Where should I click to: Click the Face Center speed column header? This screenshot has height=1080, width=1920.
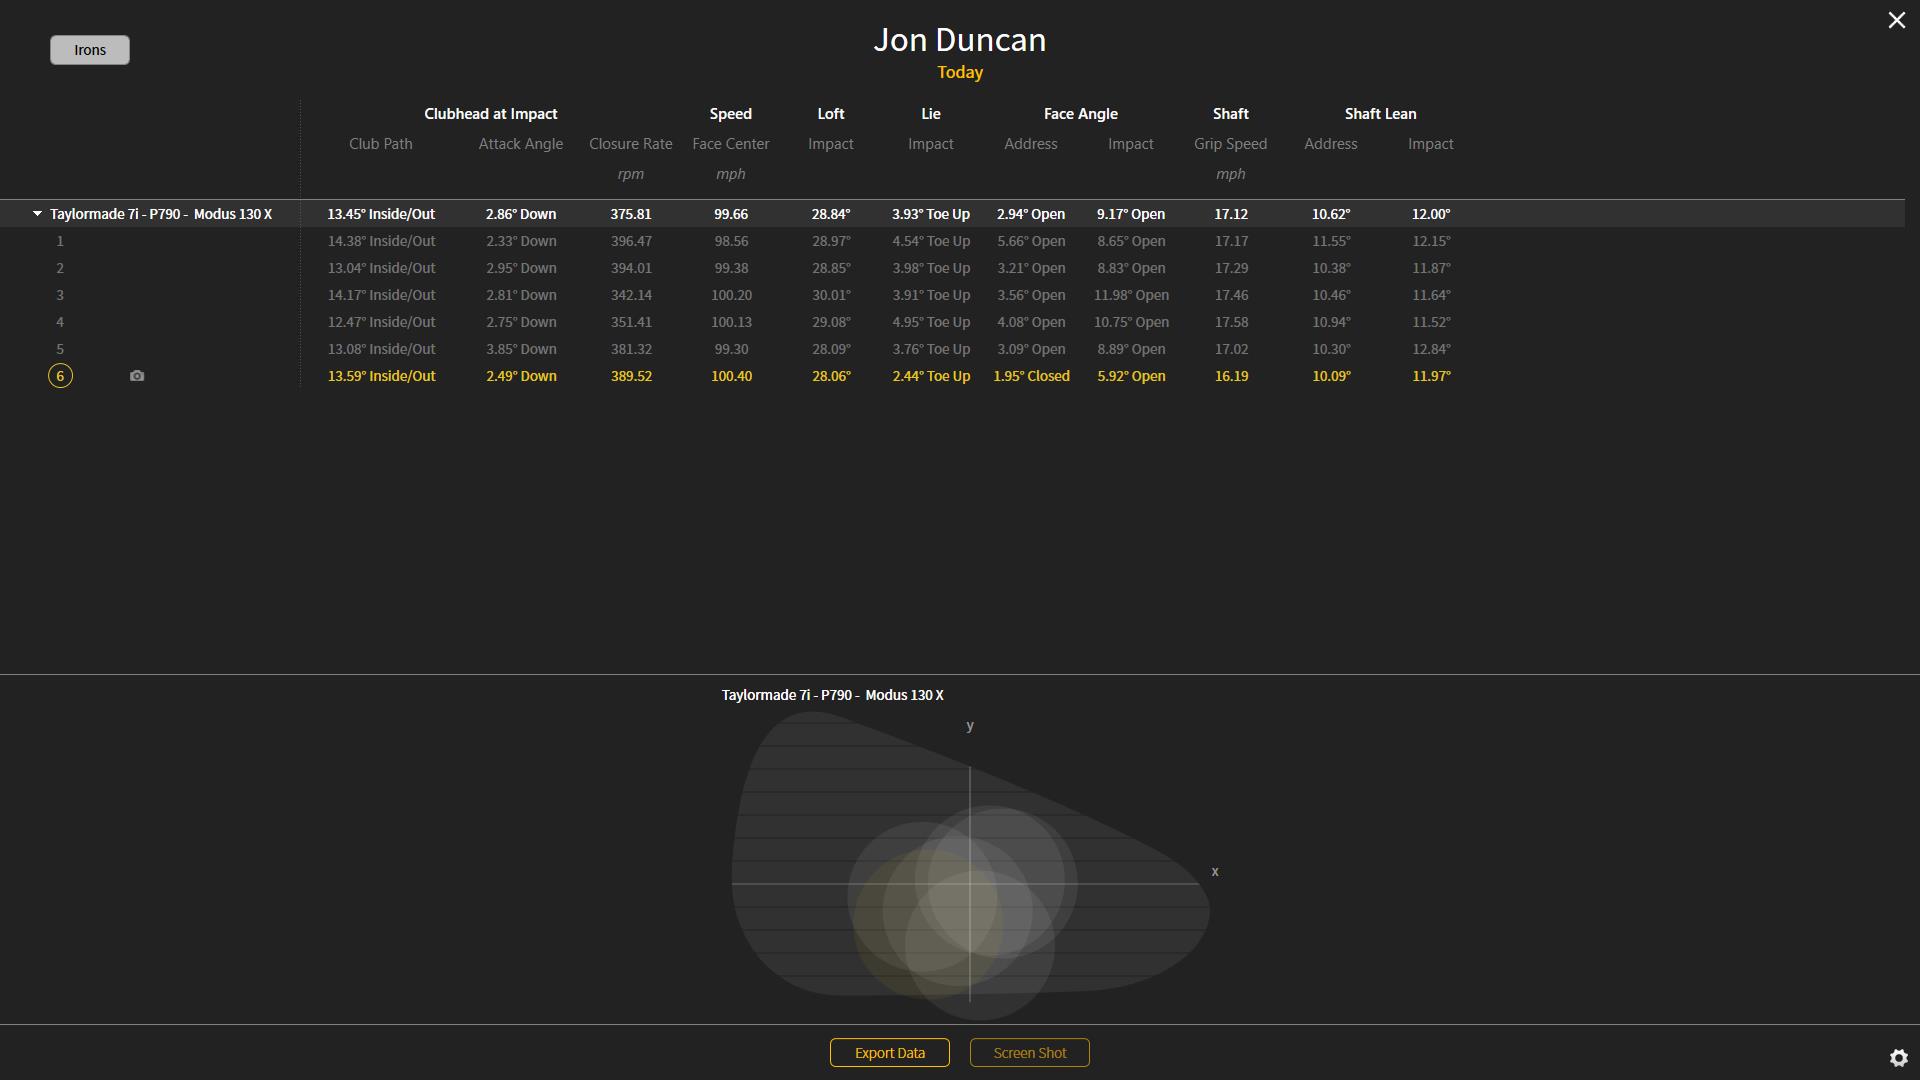pos(731,144)
